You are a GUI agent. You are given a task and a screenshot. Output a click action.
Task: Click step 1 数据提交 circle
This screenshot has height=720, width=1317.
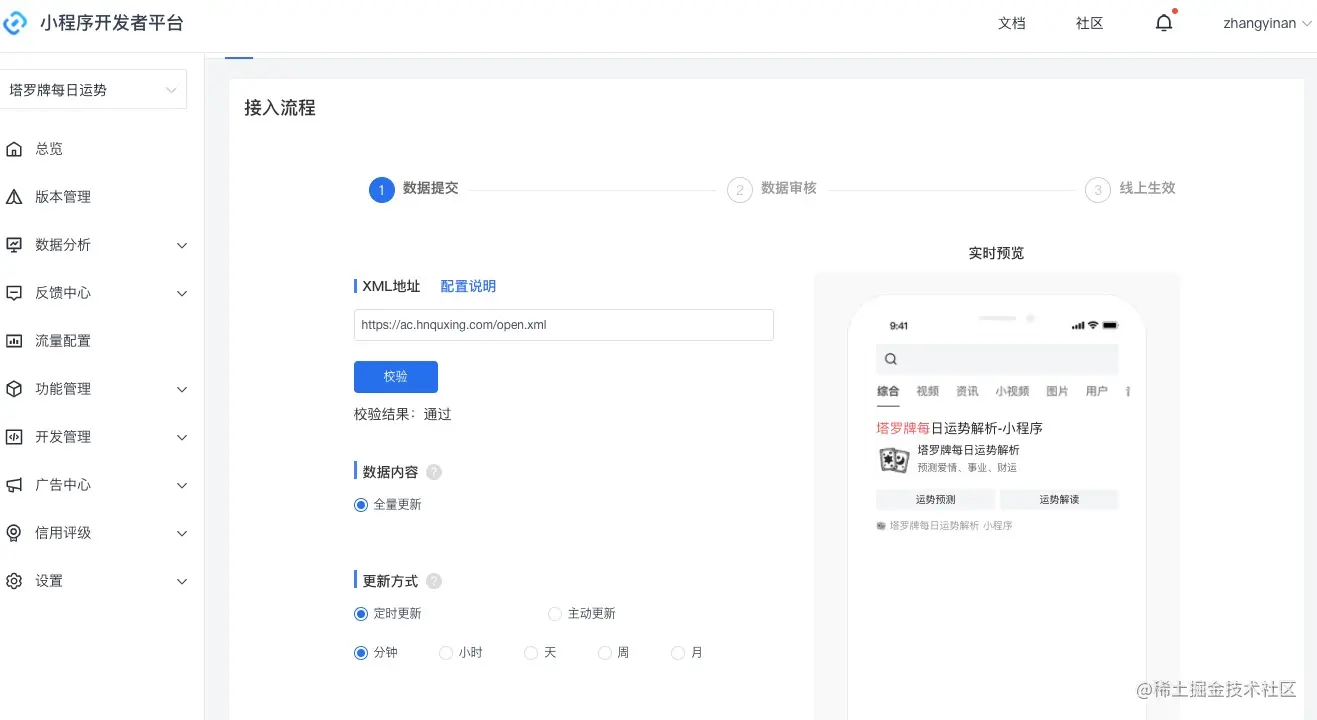[382, 189]
